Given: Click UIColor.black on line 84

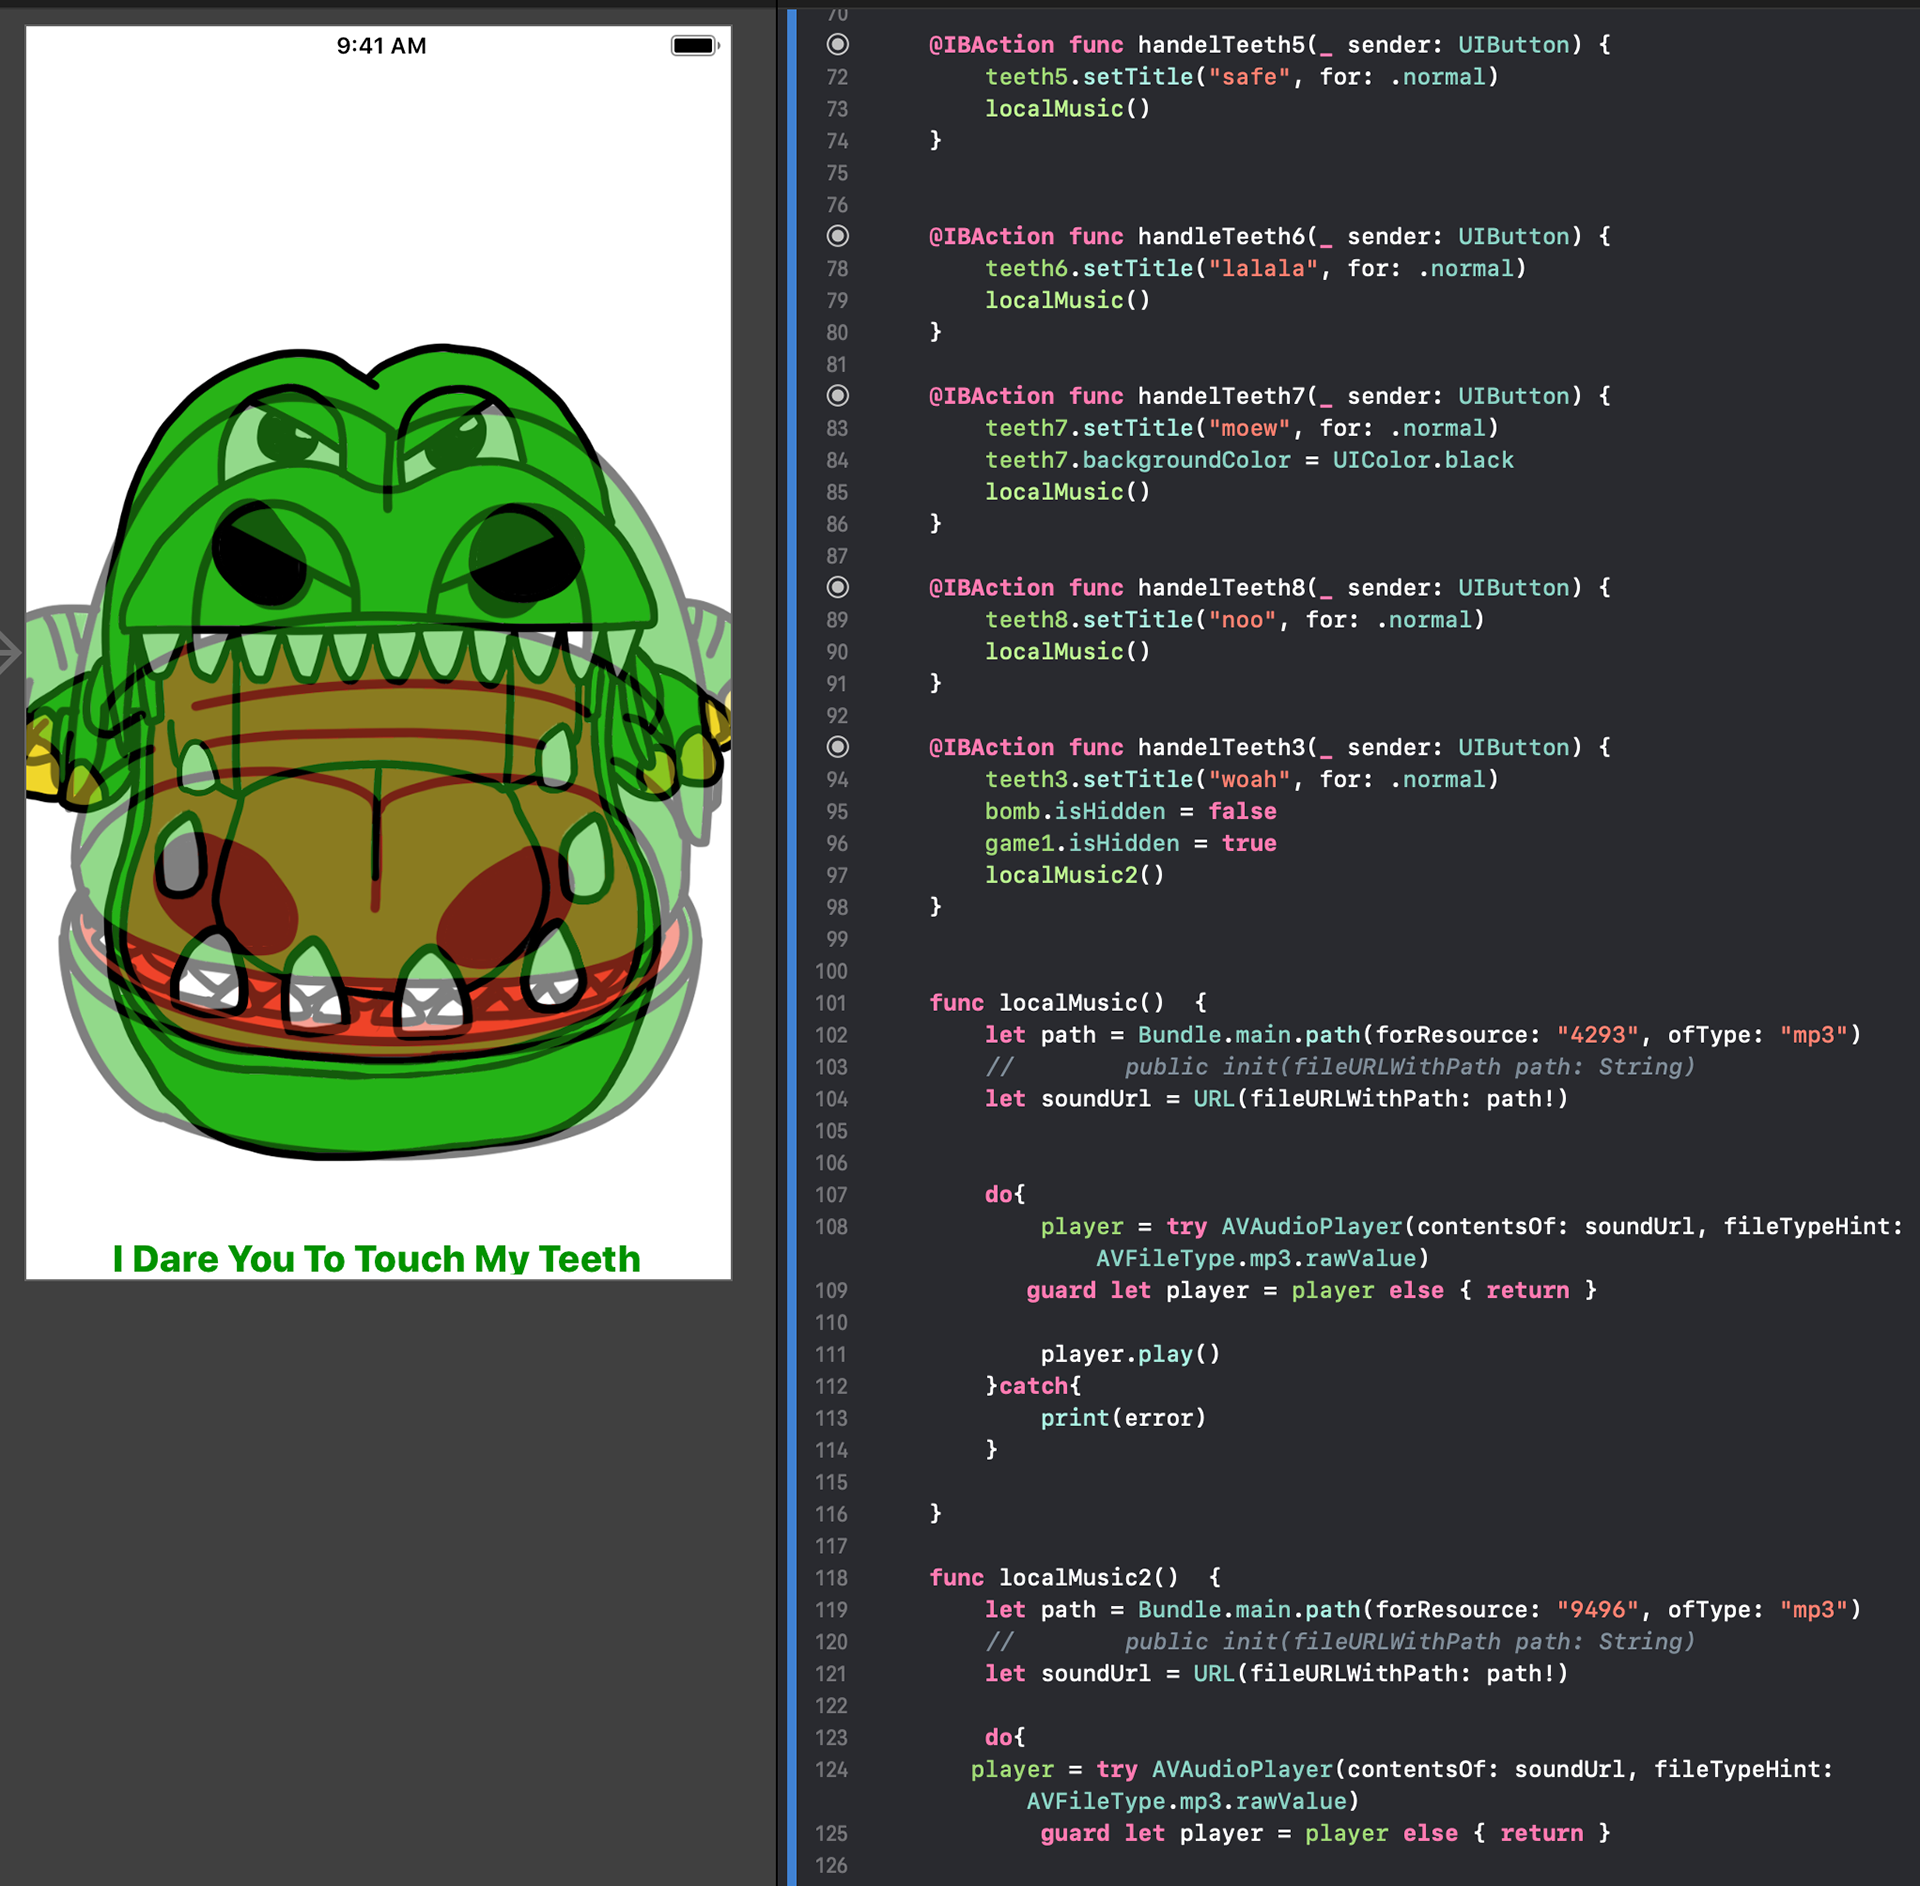Looking at the screenshot, I should tap(1423, 460).
